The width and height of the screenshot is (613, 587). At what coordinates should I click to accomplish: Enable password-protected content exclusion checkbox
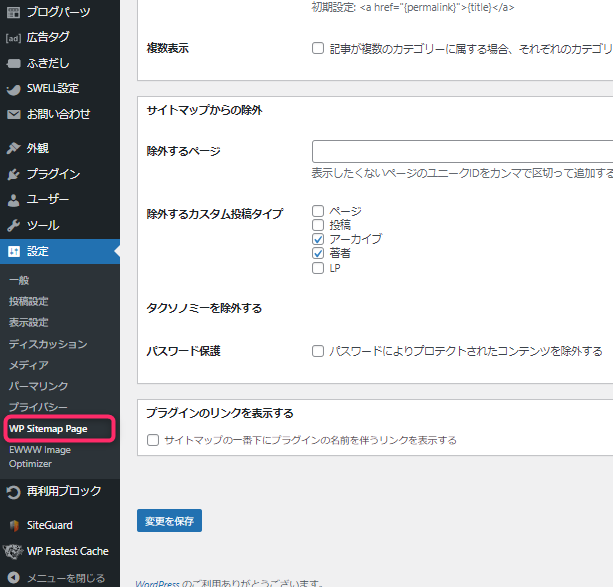tap(318, 351)
